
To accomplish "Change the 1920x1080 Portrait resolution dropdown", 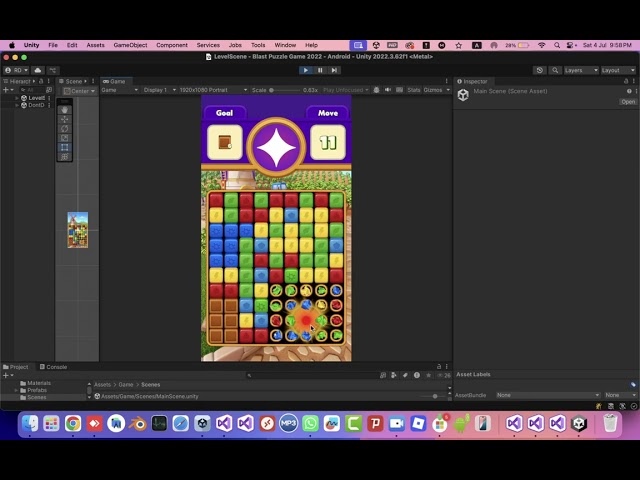I will click(x=213, y=90).
